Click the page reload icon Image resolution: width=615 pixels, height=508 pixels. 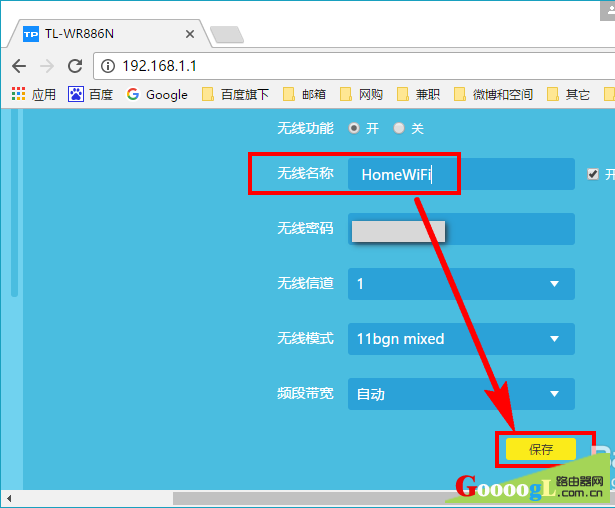coord(74,66)
